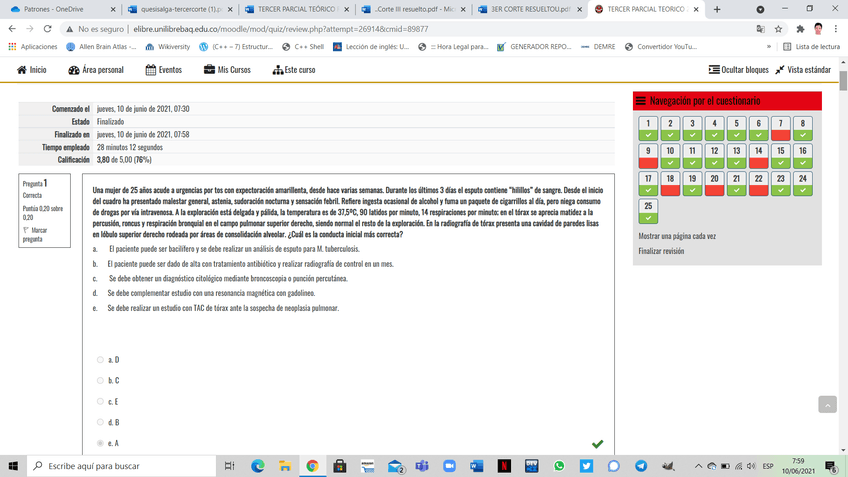Open Este curso menu
This screenshot has width=848, height=477.
(x=294, y=70)
